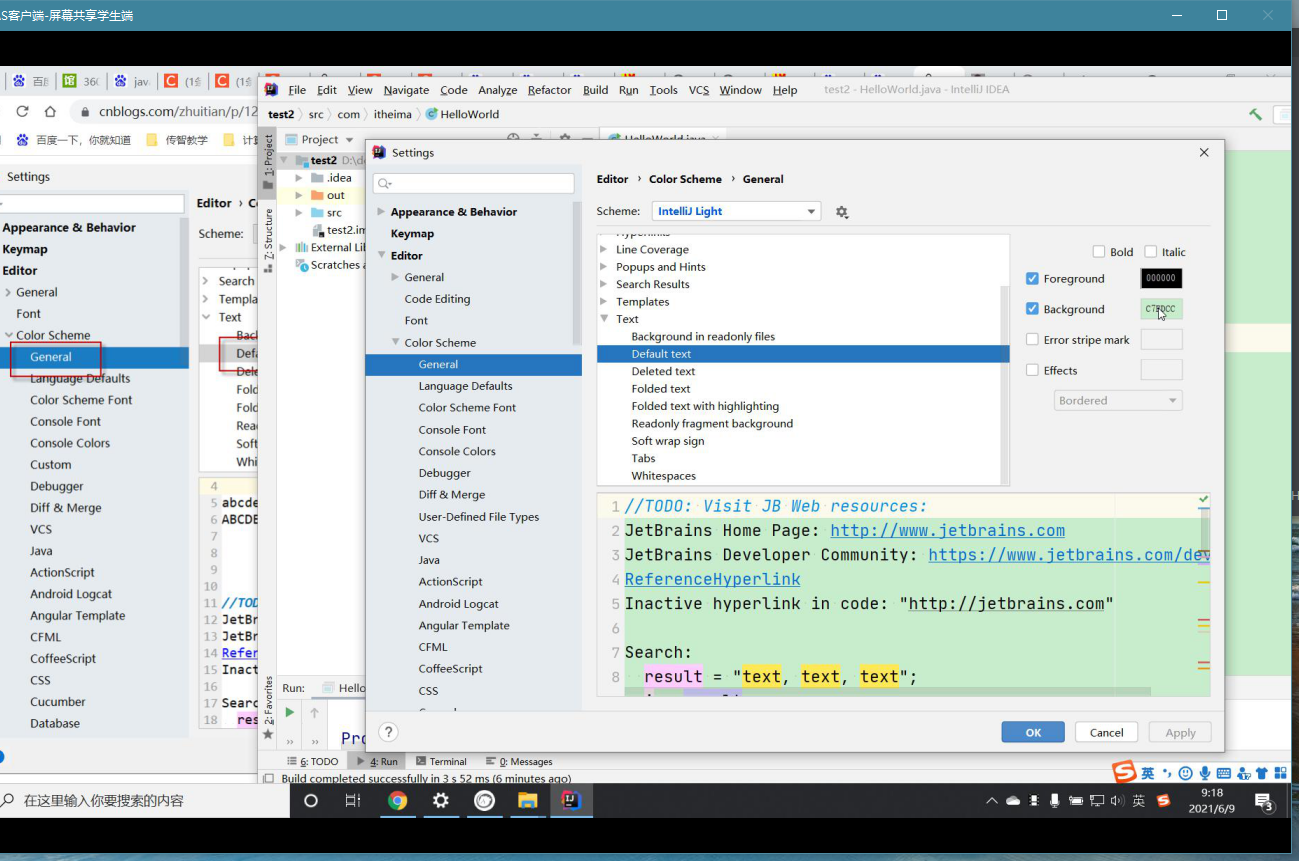
Task: Click the Apply button
Action: pyautogui.click(x=1180, y=732)
